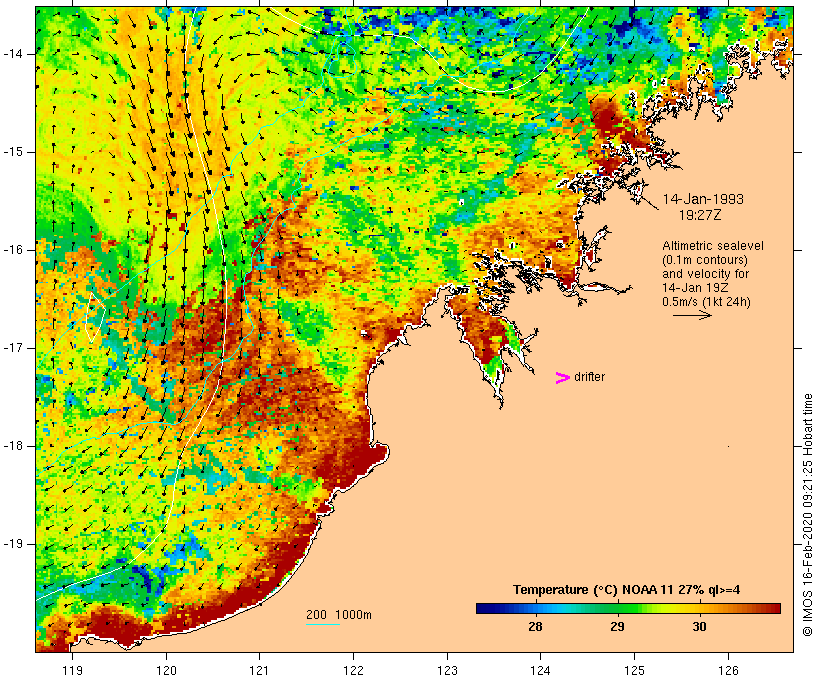Click the '125' longitude axis label
This screenshot has height=680, width=820.
click(635, 670)
